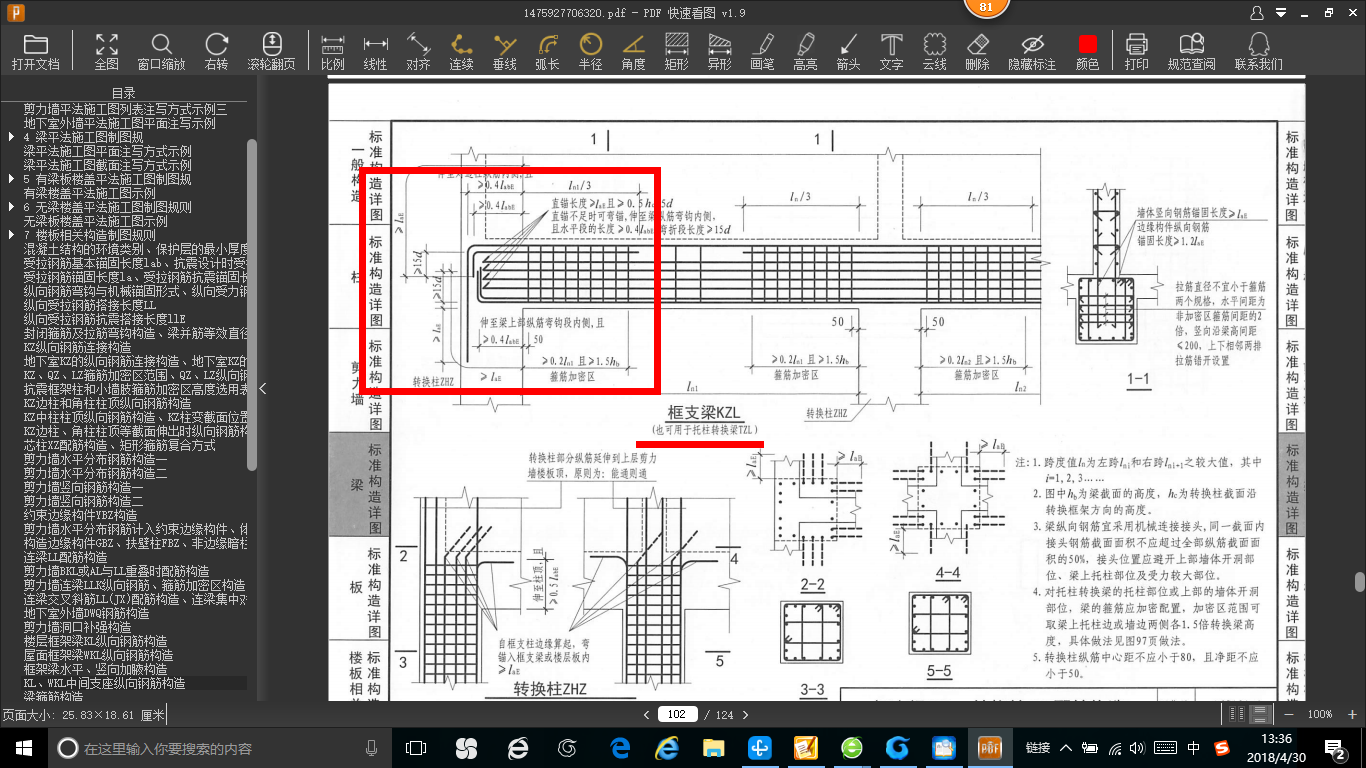Expand the '4 梁平法施工图制图规' outline node

pyautogui.click(x=11, y=137)
